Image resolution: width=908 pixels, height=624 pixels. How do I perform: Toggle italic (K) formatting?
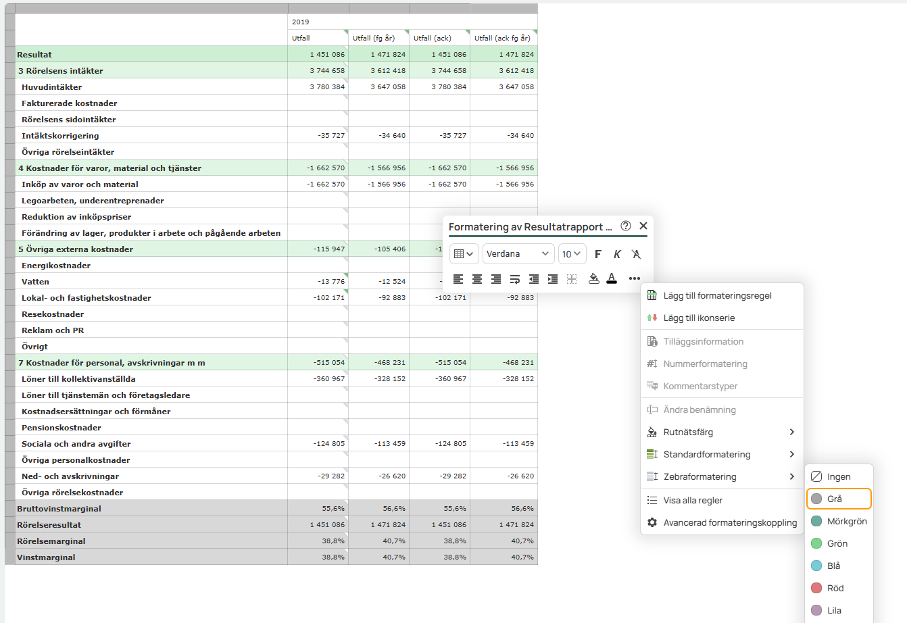pos(617,254)
